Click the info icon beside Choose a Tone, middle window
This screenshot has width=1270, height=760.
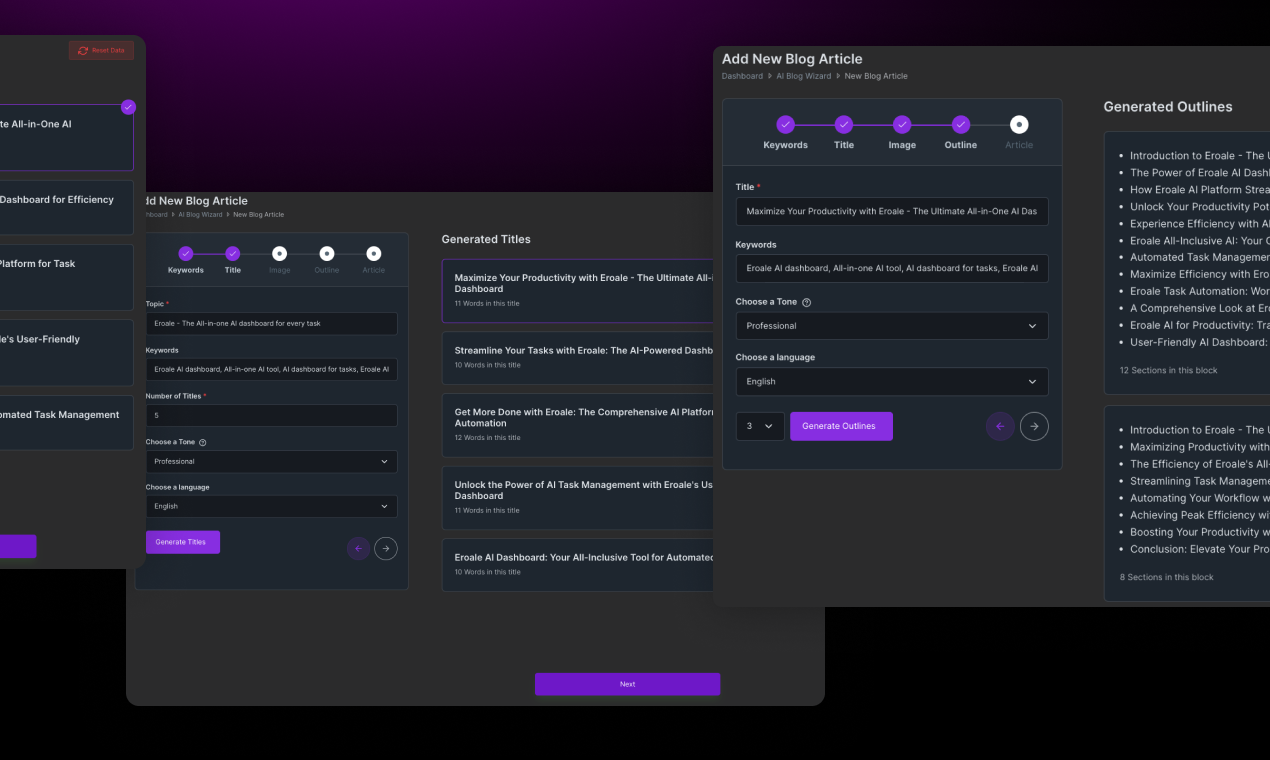tap(203, 442)
